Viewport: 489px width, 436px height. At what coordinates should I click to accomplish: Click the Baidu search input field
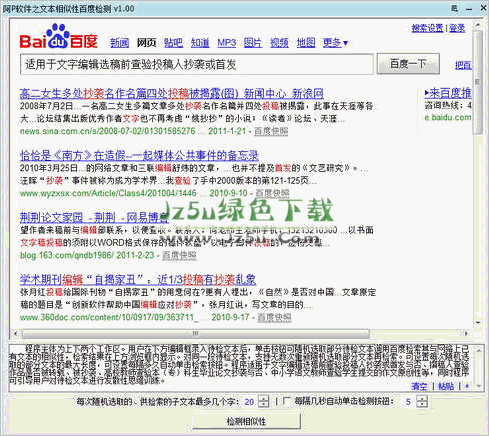tap(197, 64)
